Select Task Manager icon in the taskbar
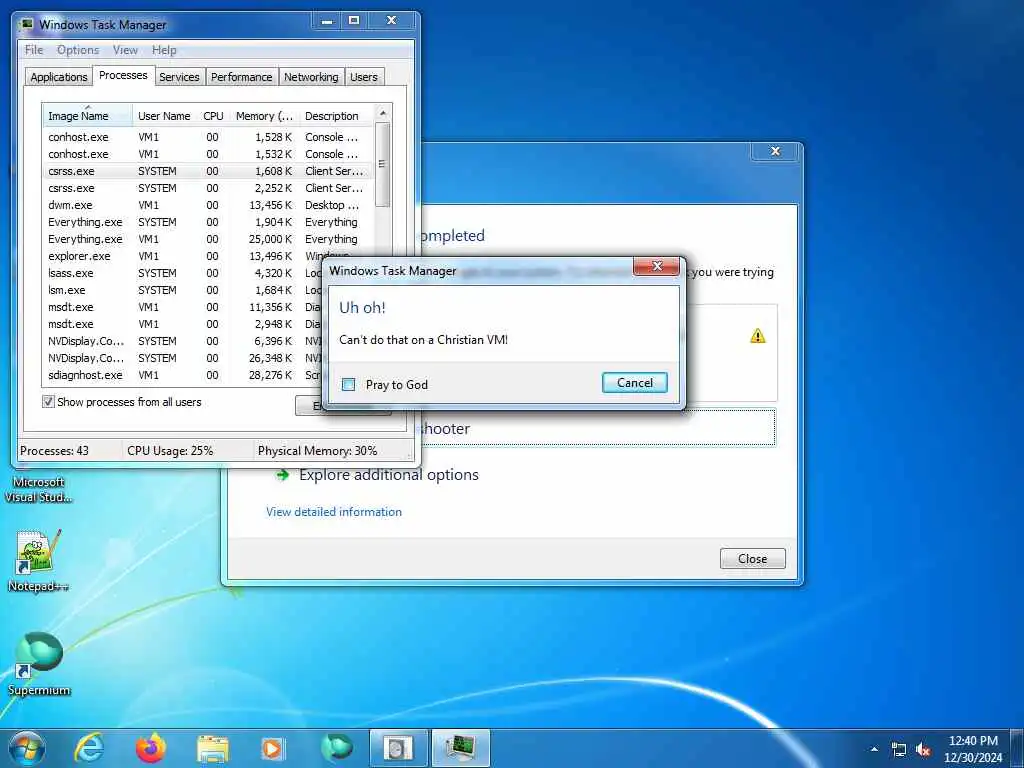1024x768 pixels. pos(461,749)
